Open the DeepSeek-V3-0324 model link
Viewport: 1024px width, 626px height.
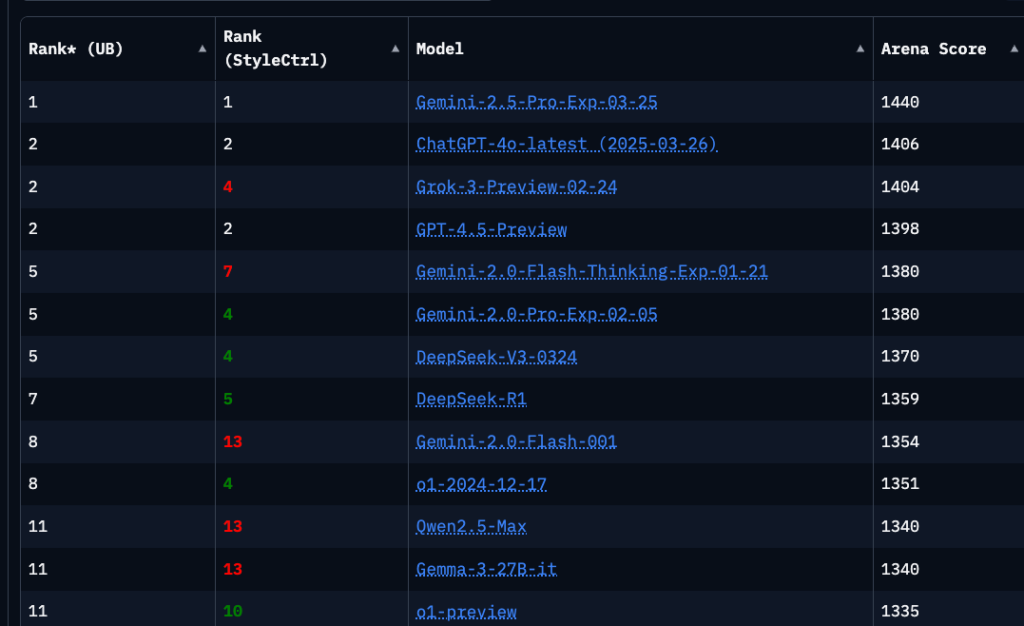(496, 356)
